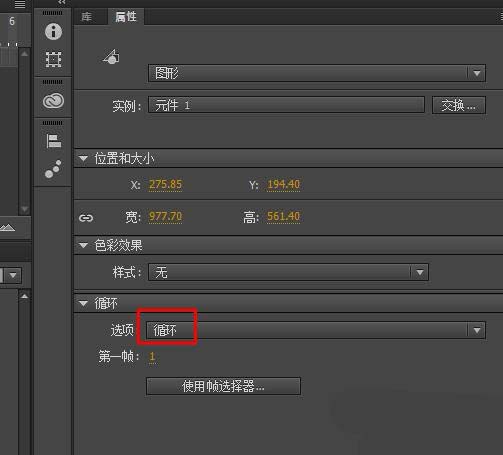The height and width of the screenshot is (455, 503).
Task: Open the 样式 dropdown showing 无
Action: [x=288, y=272]
